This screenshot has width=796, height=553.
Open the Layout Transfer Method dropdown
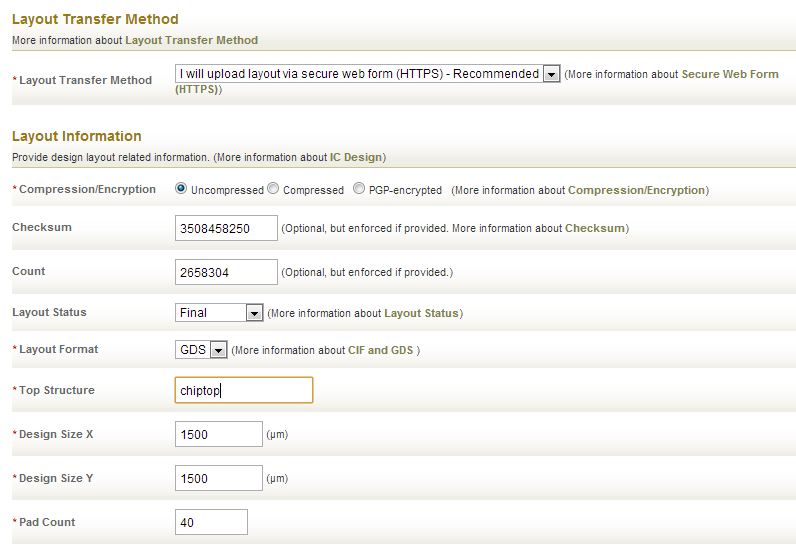pos(367,74)
